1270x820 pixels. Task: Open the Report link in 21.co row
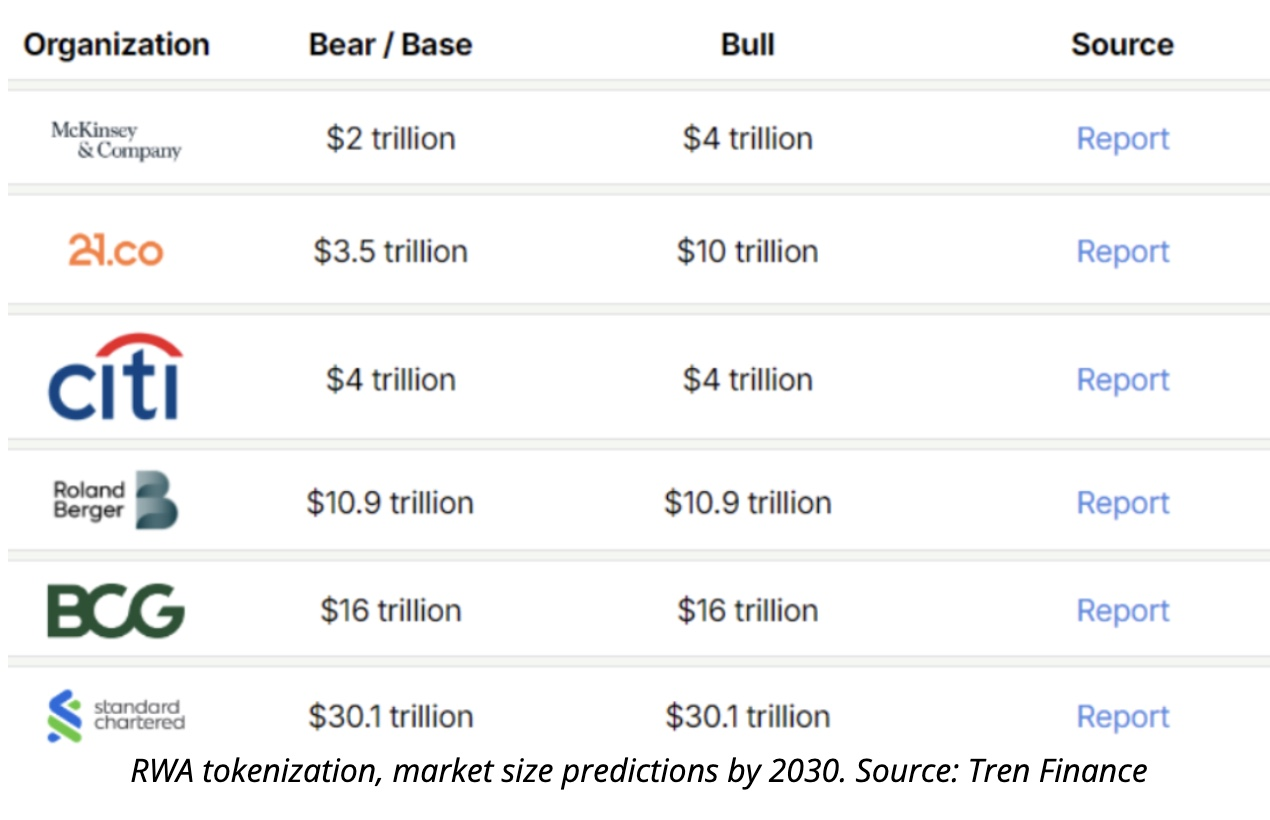point(1122,251)
